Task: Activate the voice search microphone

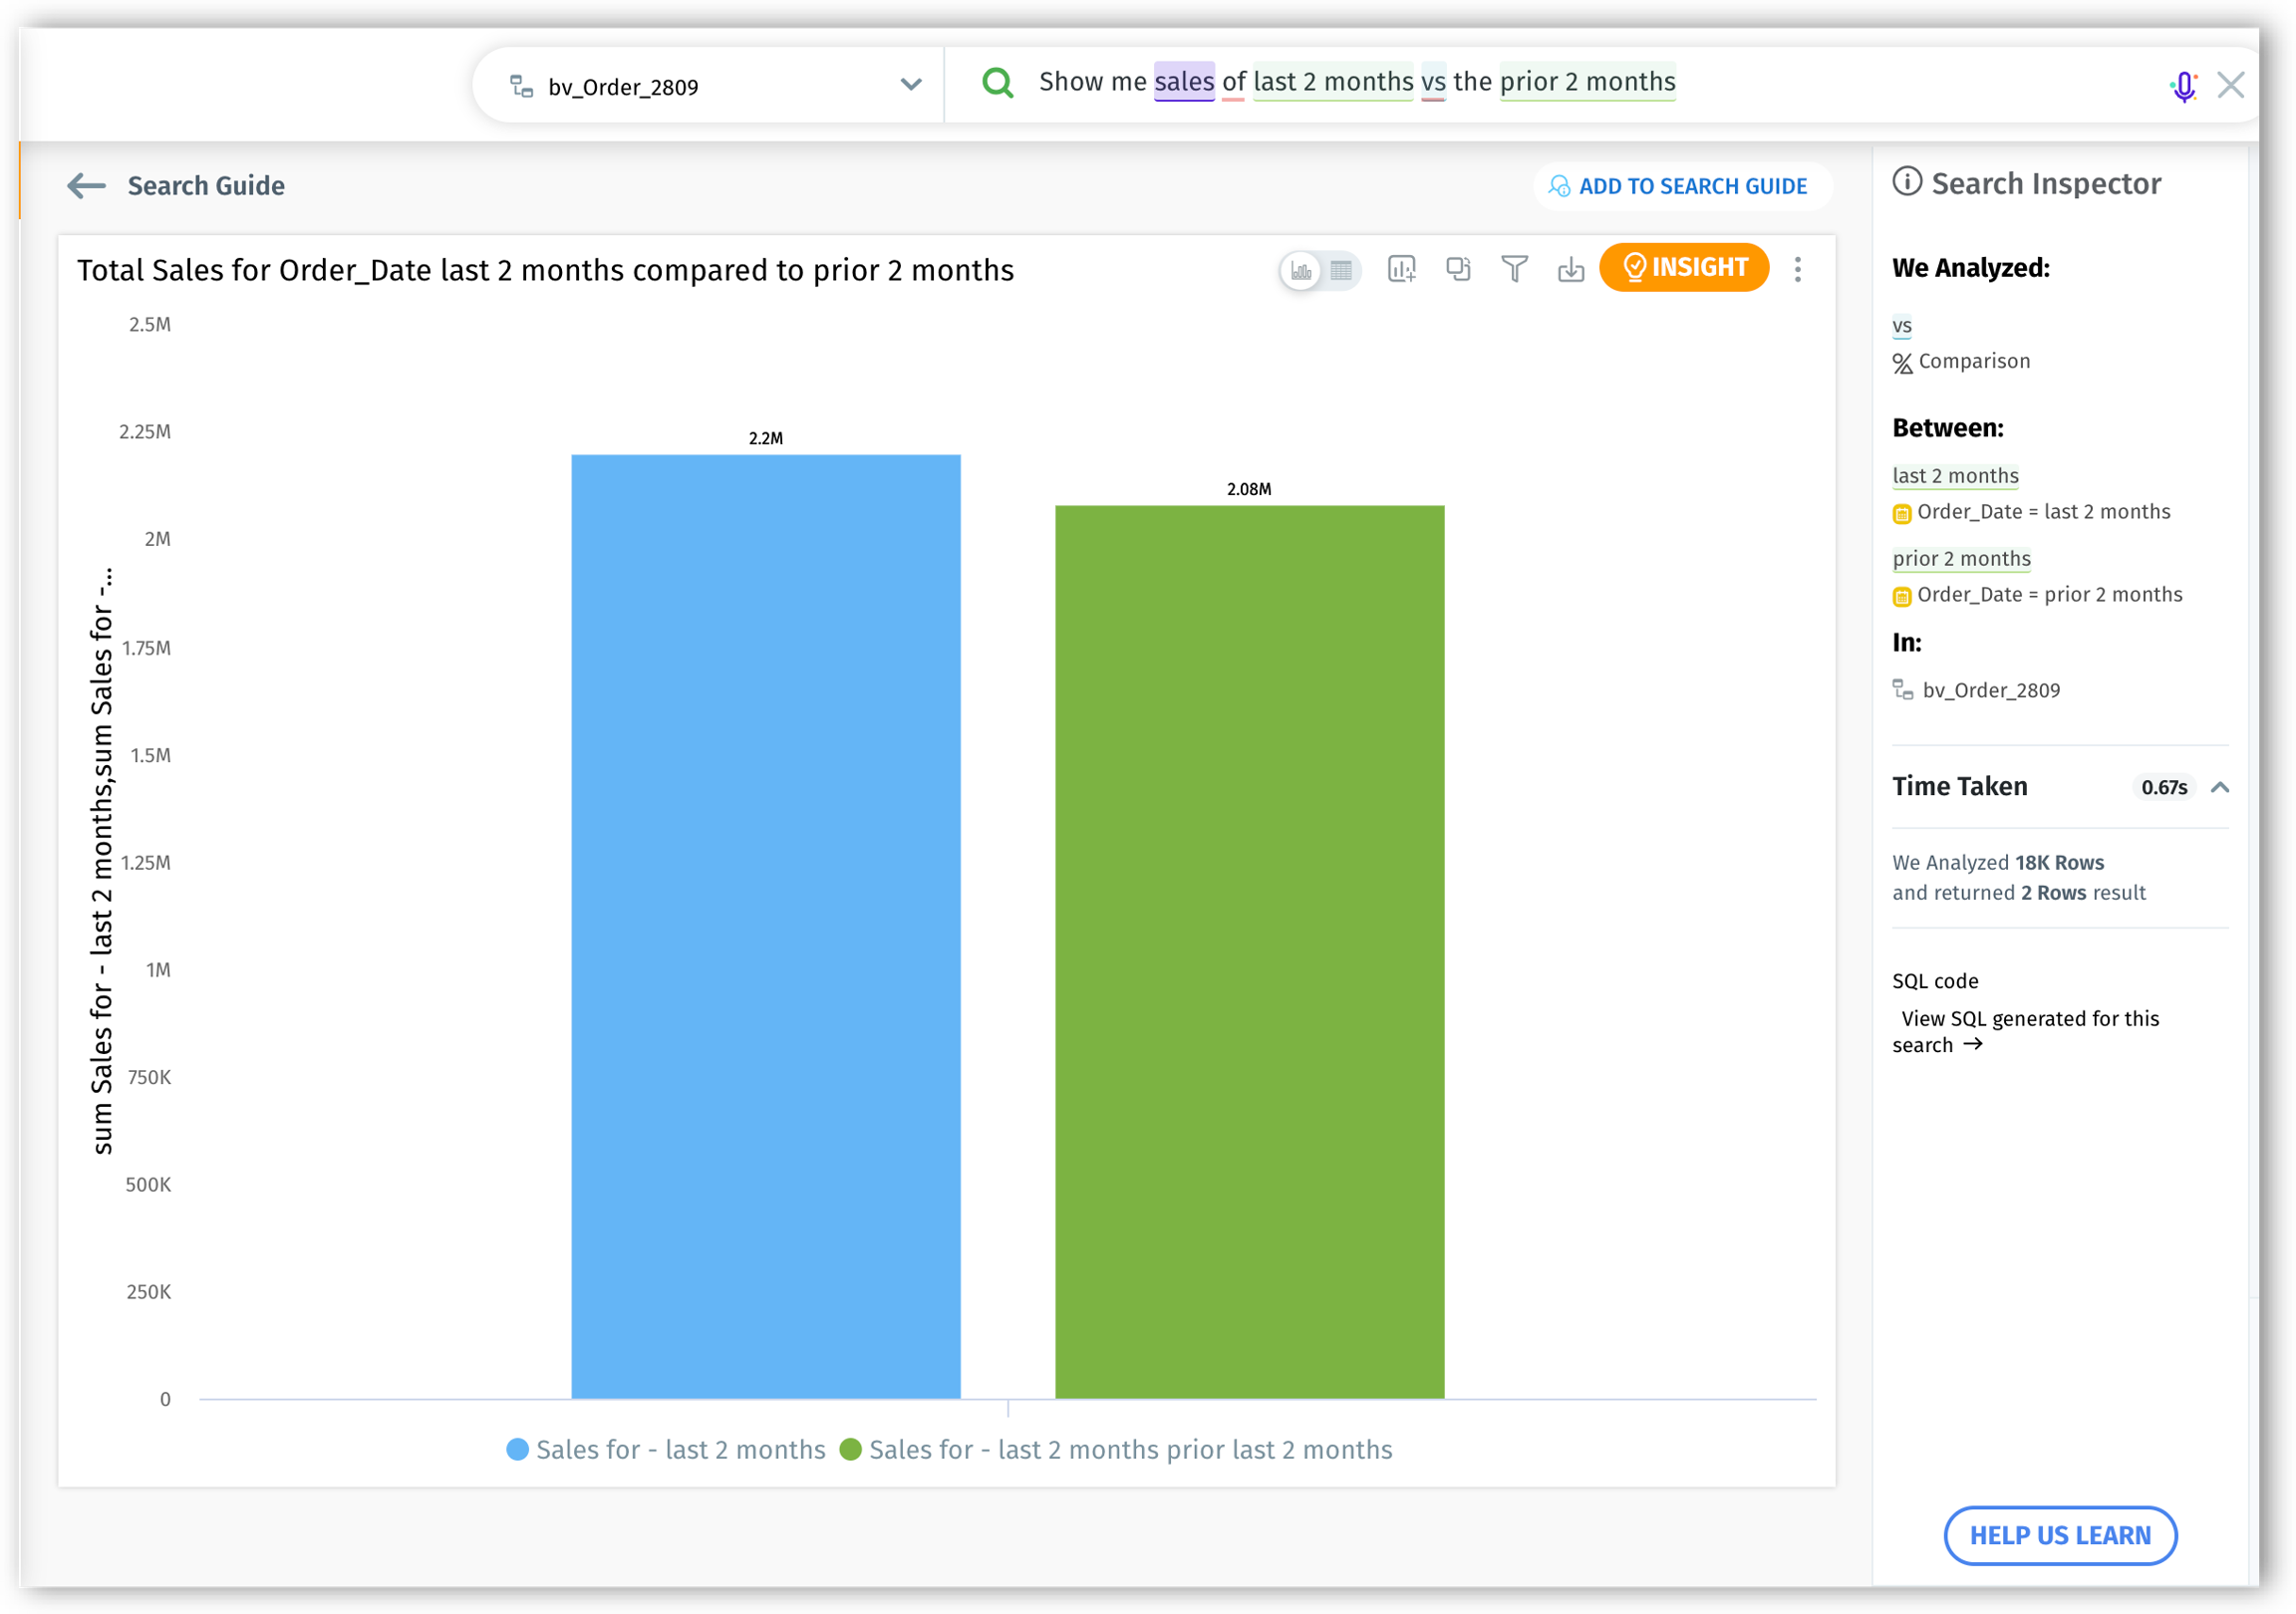Action: [x=2183, y=86]
